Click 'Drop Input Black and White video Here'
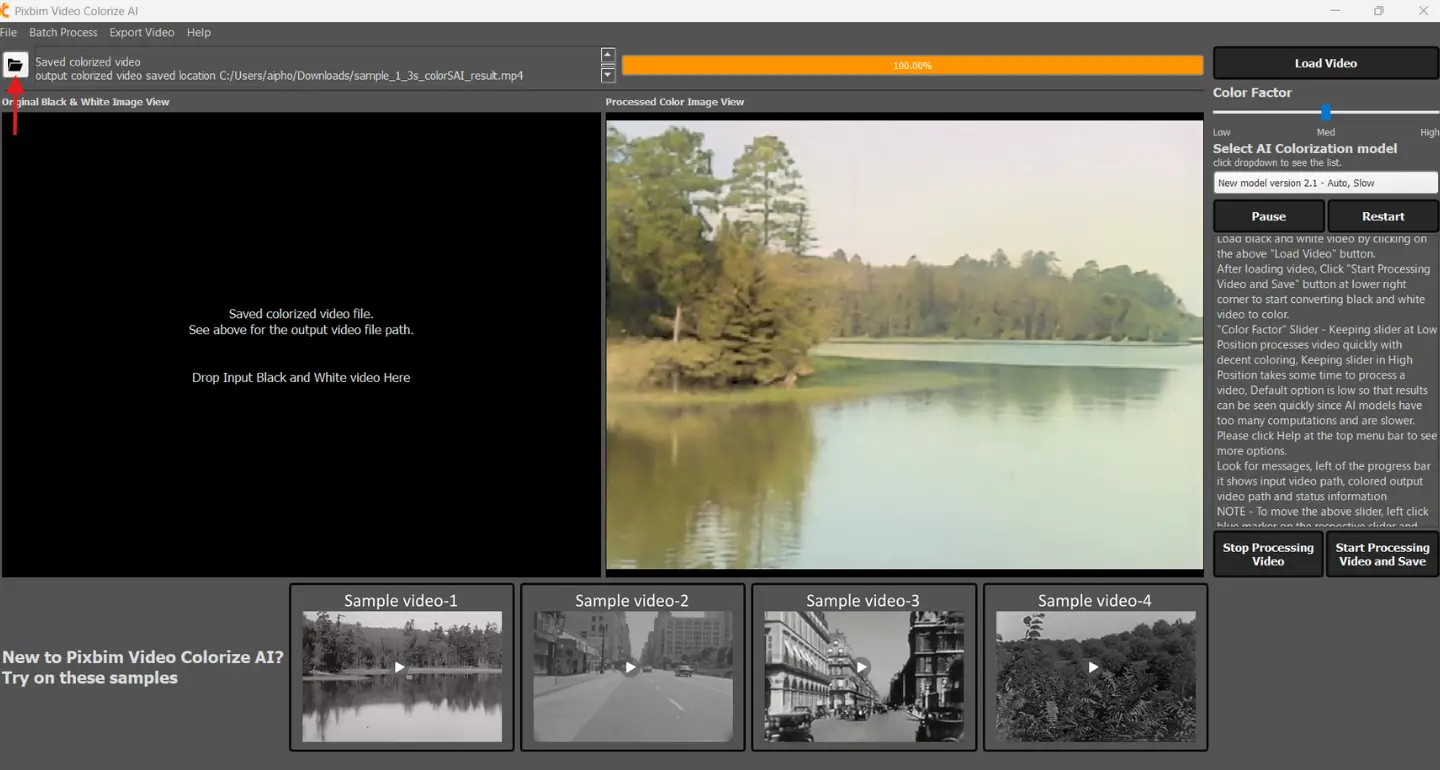Viewport: 1440px width, 770px height. 301,378
